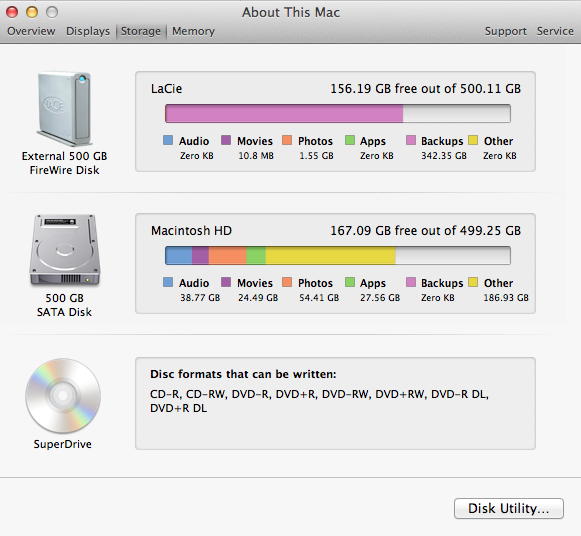Image resolution: width=581 pixels, height=536 pixels.
Task: Click the 'LaCie' volume name
Action: pyautogui.click(x=166, y=89)
